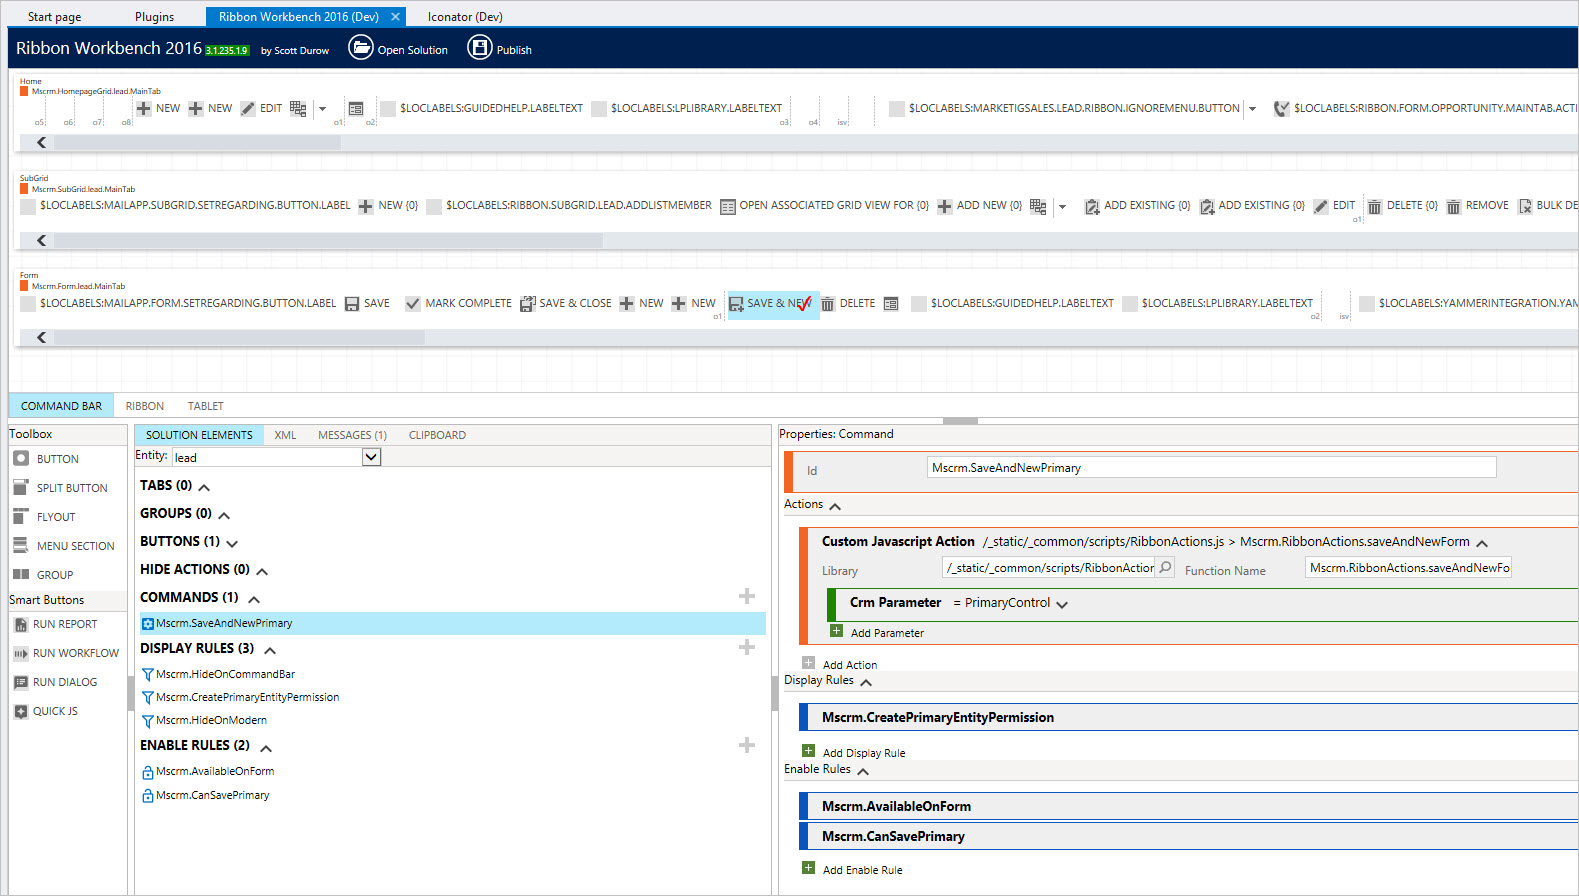Click the Publish disk icon

coord(480,48)
